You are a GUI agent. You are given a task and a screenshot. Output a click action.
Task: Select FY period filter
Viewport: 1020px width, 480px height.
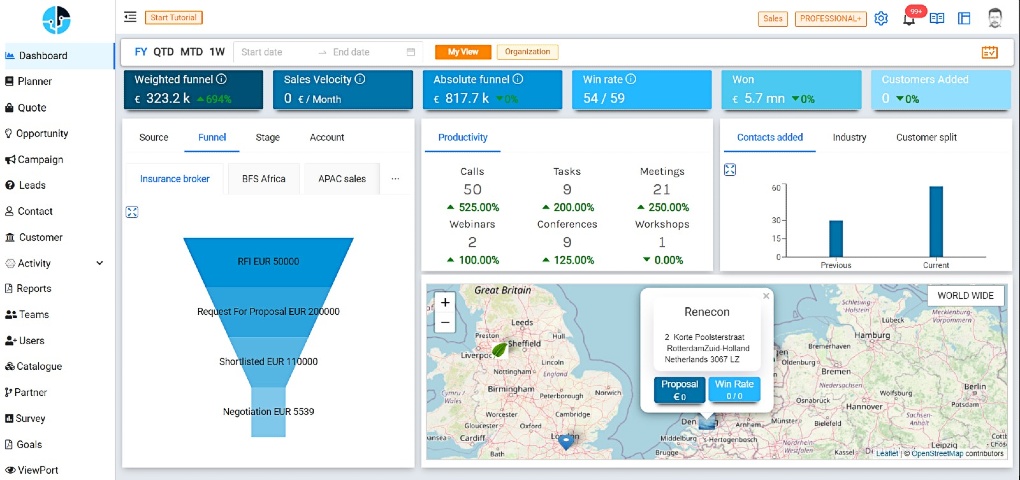141,52
